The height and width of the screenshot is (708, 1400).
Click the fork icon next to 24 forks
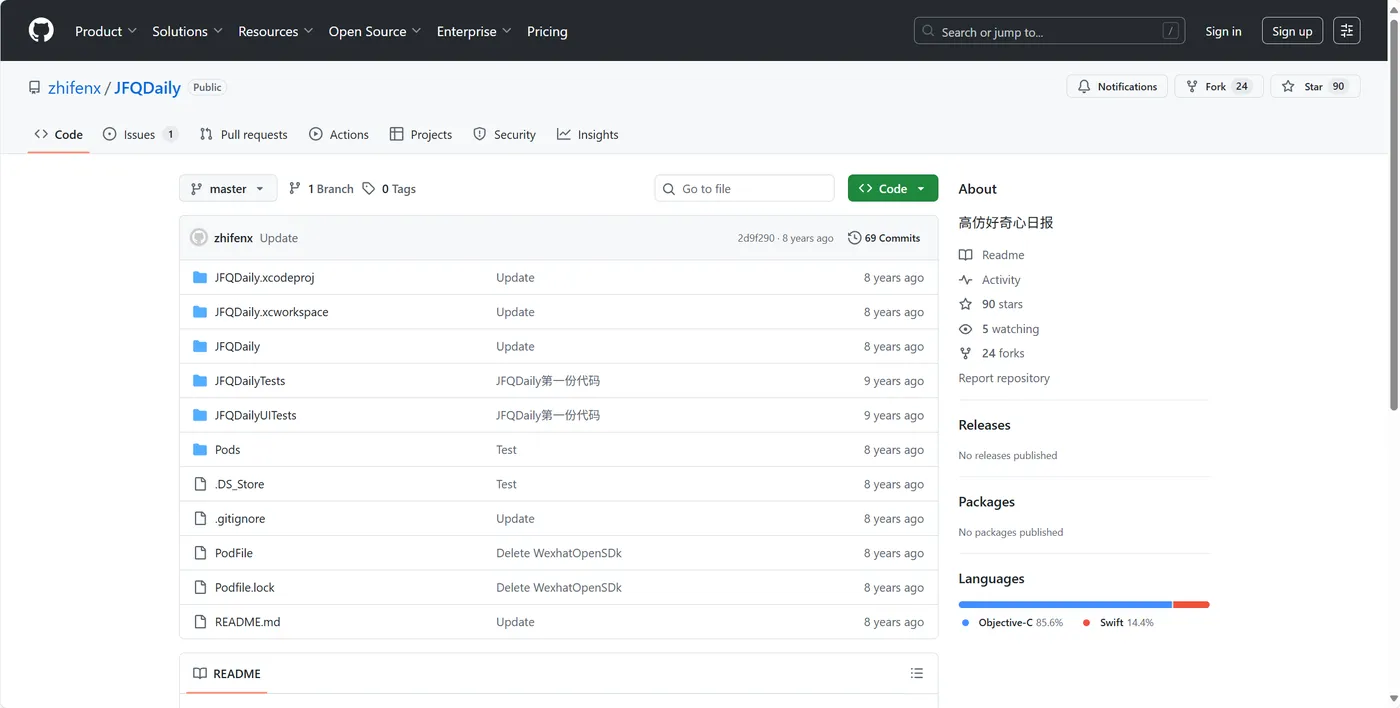pos(965,353)
